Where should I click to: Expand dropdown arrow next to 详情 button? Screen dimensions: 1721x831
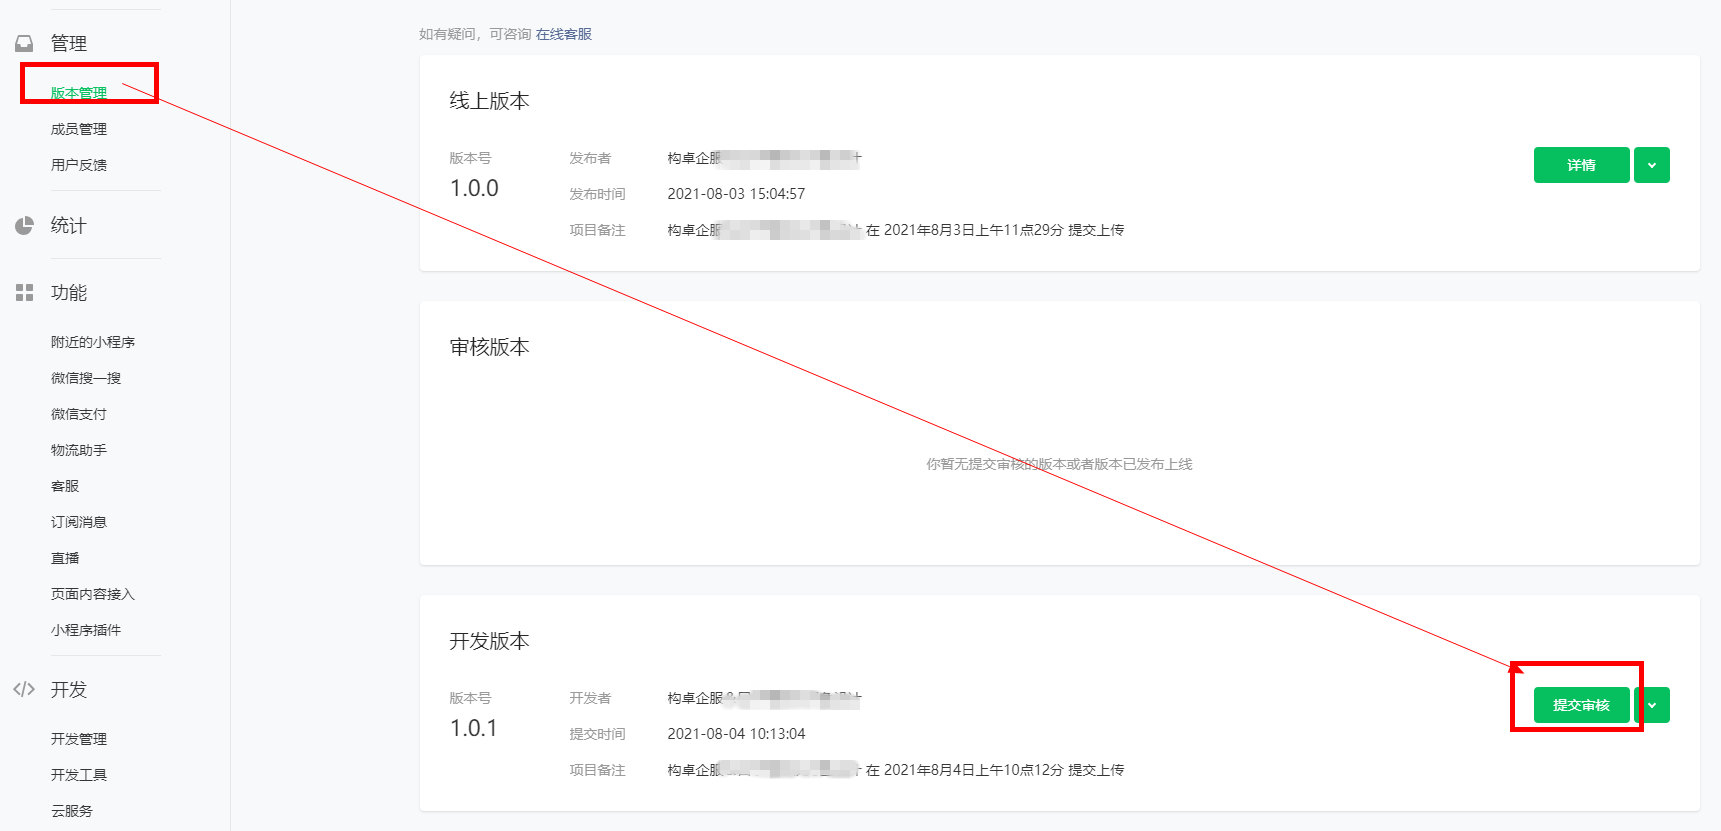click(x=1651, y=165)
